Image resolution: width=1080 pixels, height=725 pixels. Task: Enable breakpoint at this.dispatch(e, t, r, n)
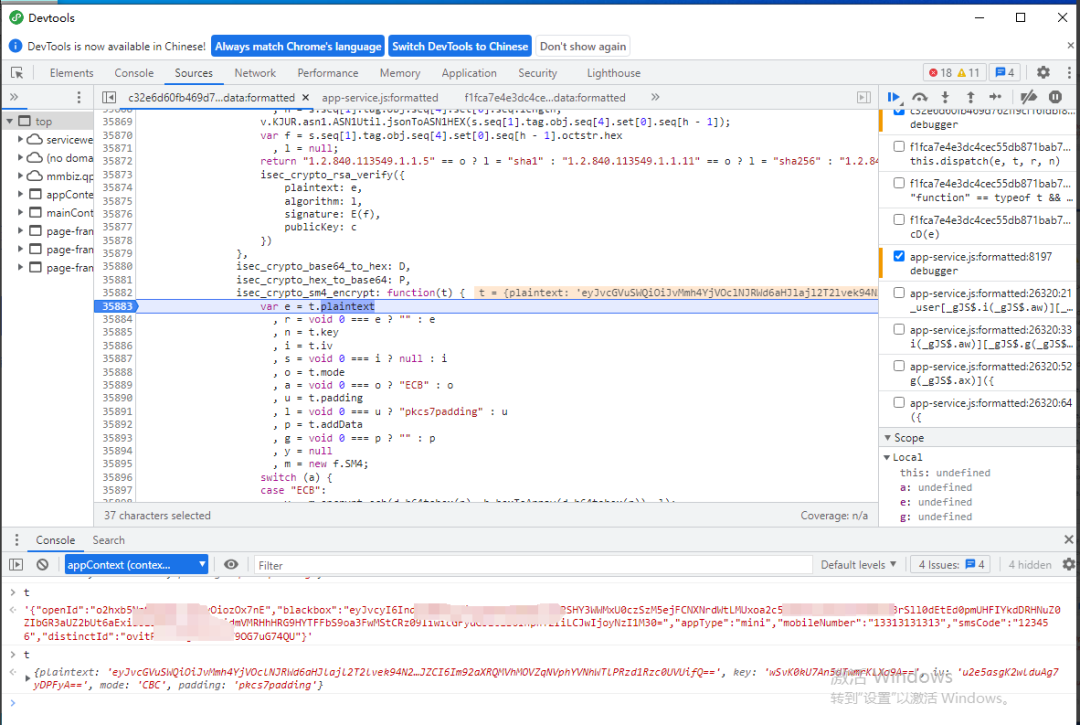900,146
